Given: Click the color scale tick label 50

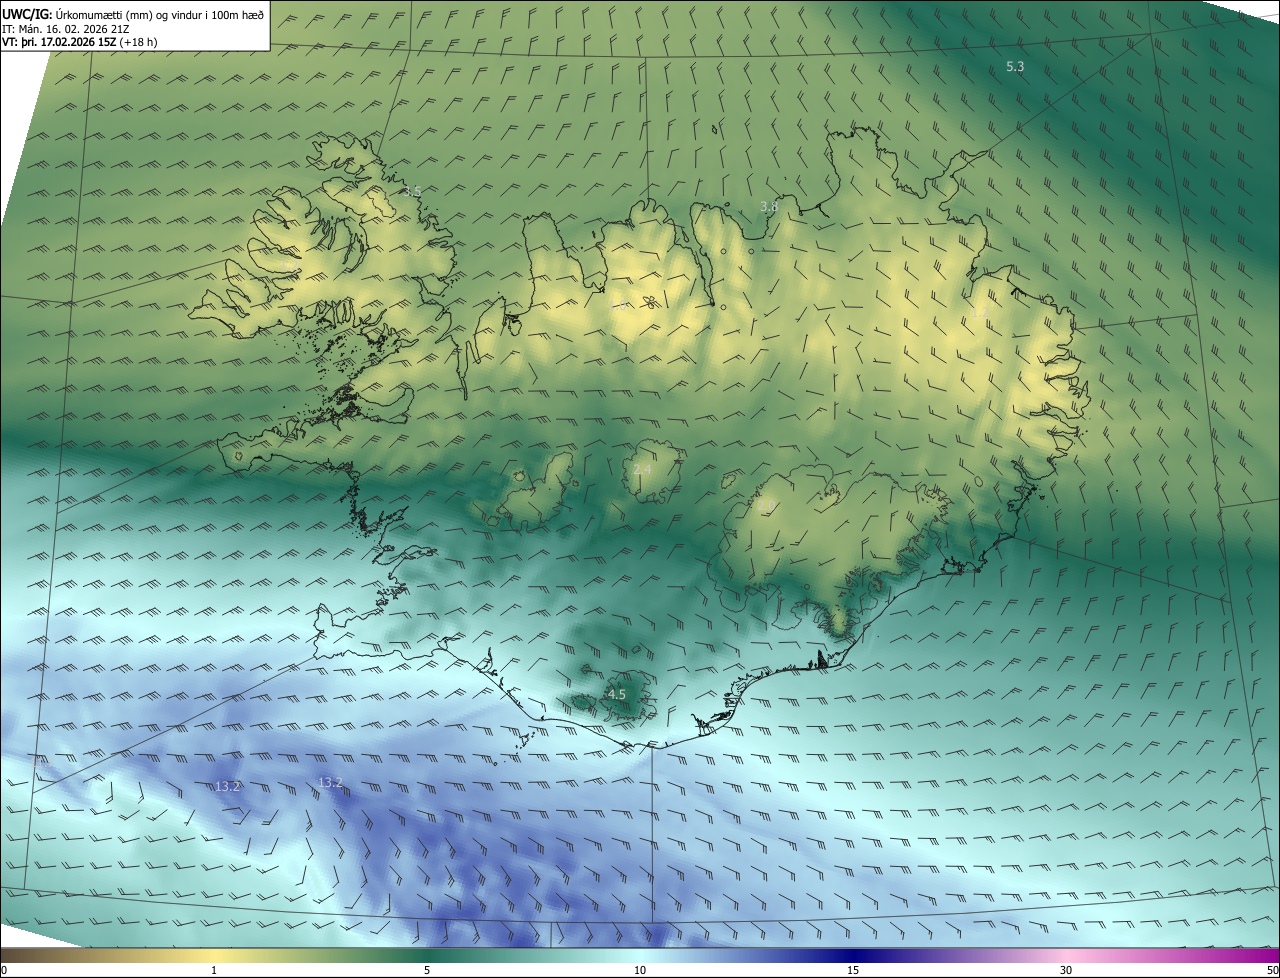Looking at the screenshot, I should click(x=1272, y=970).
